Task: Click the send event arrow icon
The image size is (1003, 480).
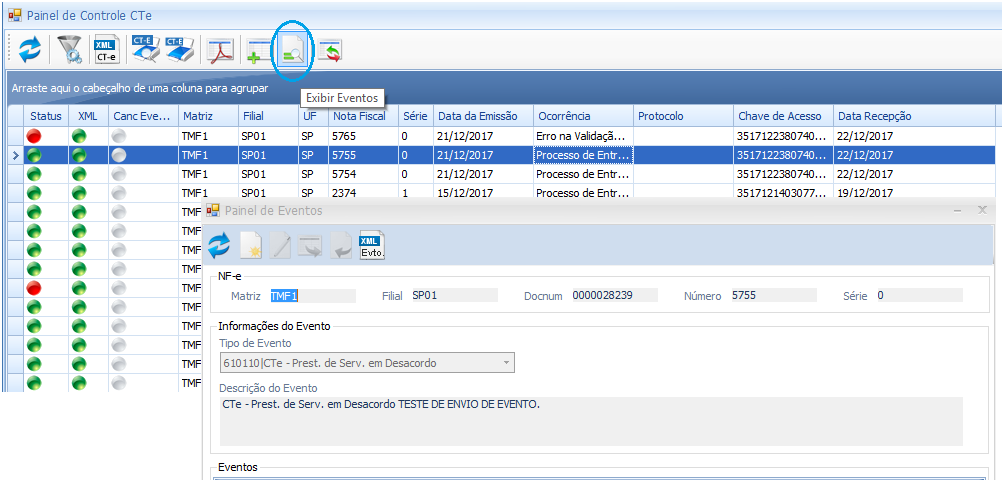Action: pos(311,246)
